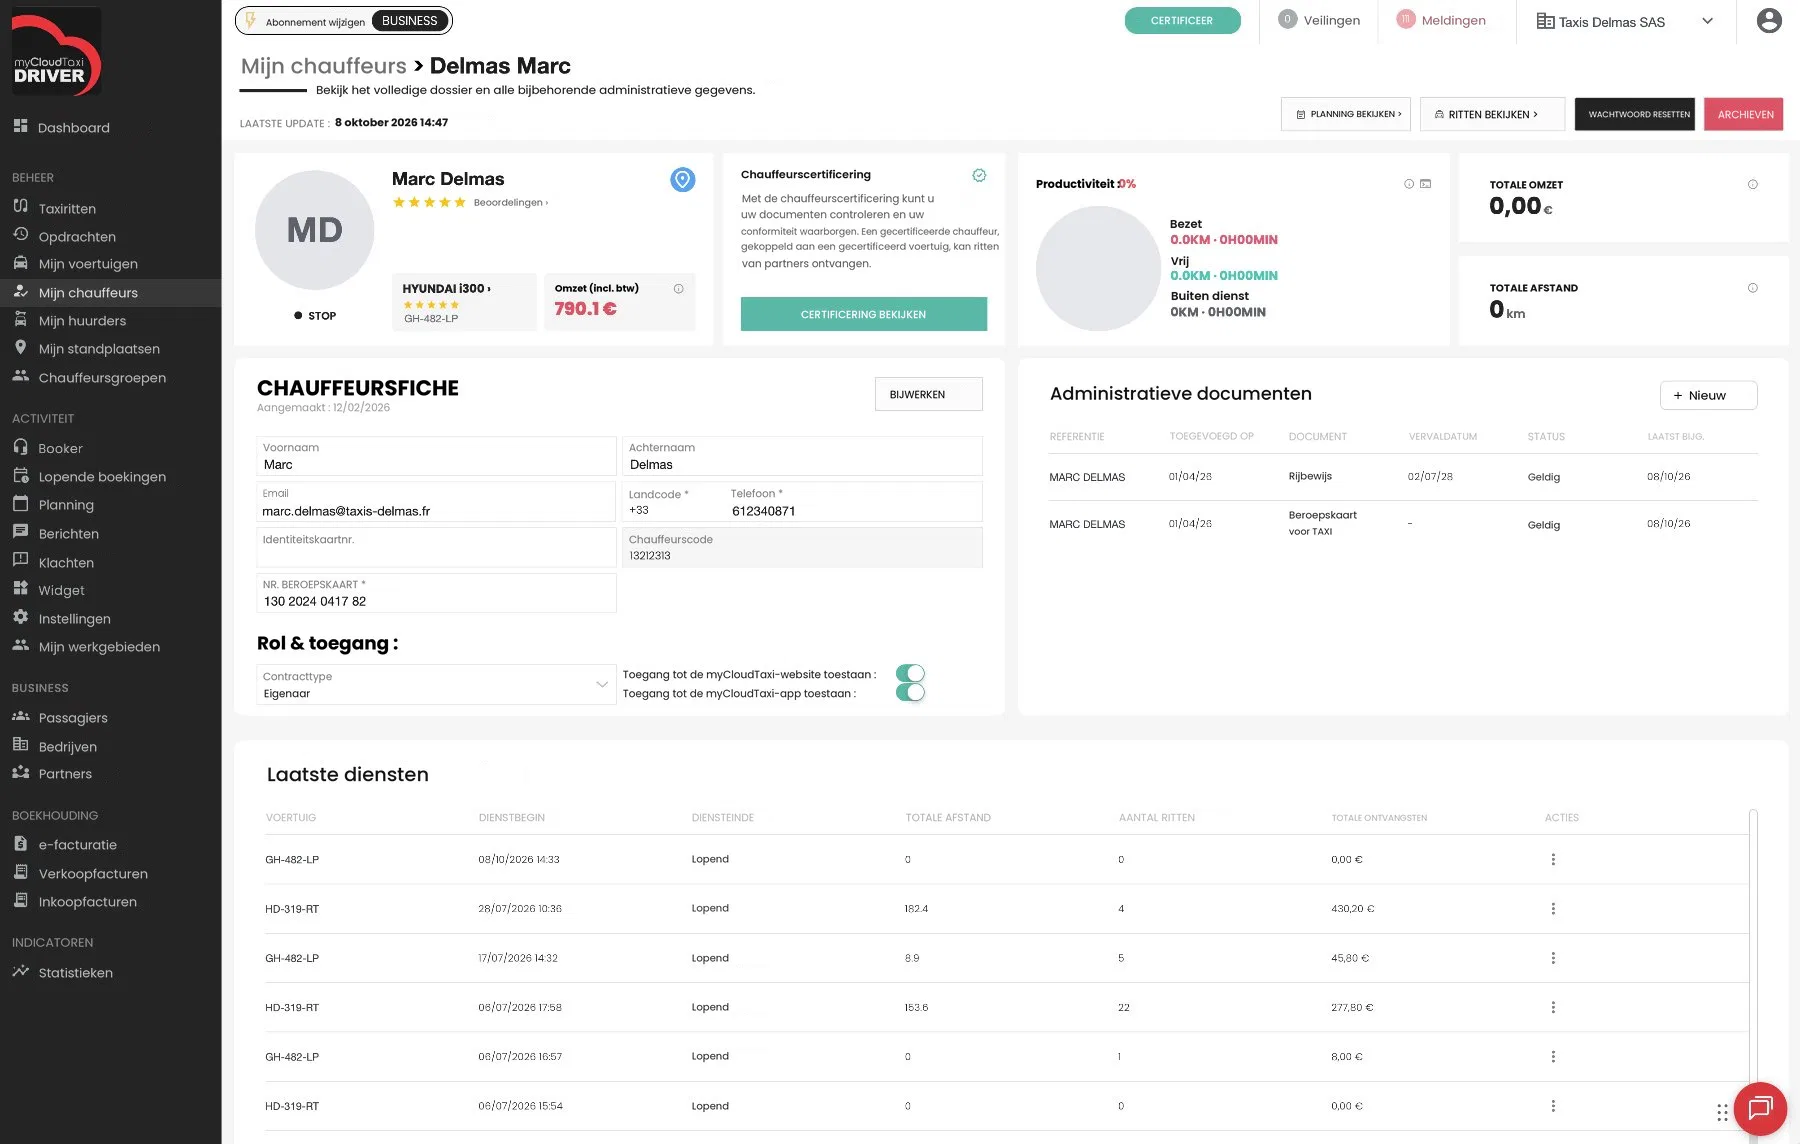This screenshot has width=1800, height=1144.
Task: Click Certificering bekijken button
Action: pos(864,314)
